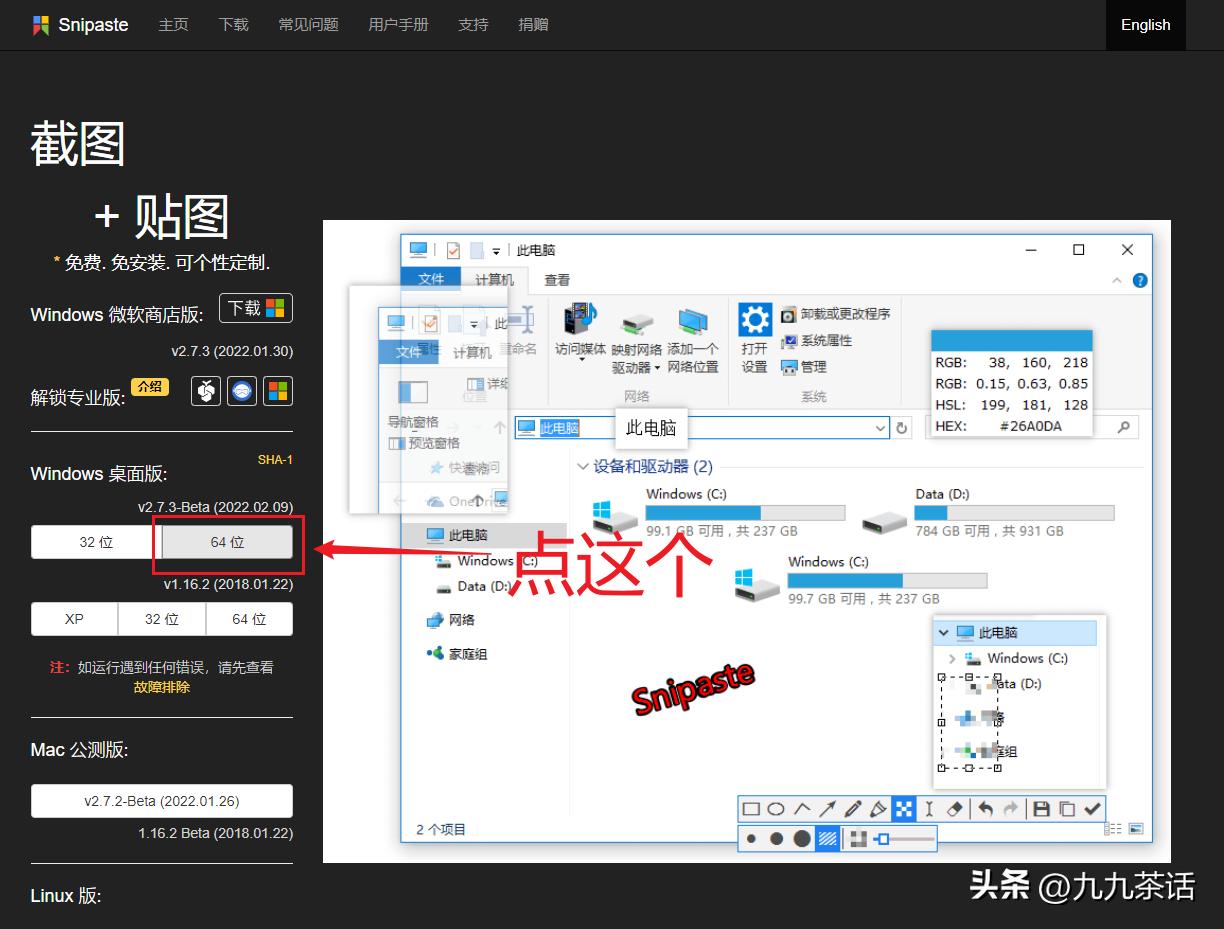The height and width of the screenshot is (929, 1224).
Task: Select the largest brush size dot
Action: 802,838
